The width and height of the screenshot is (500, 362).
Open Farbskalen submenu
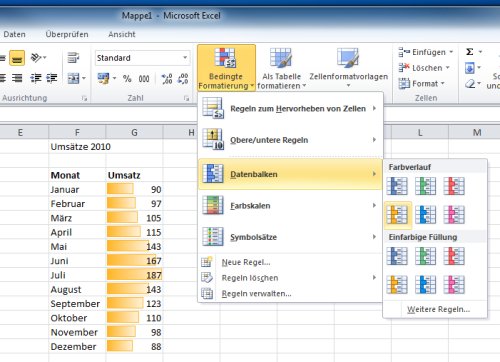(290, 205)
